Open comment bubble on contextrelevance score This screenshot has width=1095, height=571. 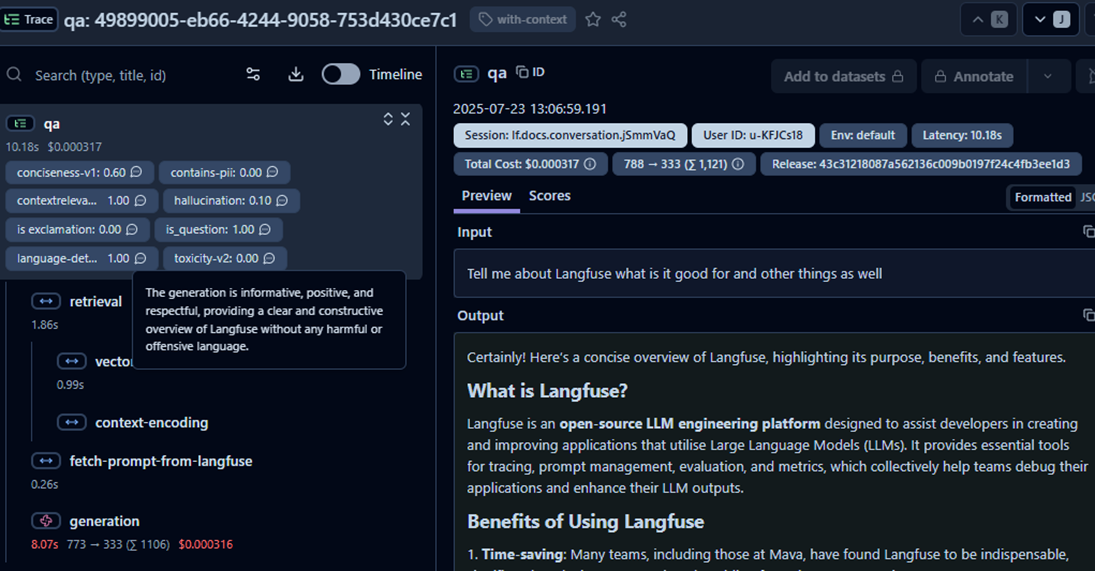140,200
